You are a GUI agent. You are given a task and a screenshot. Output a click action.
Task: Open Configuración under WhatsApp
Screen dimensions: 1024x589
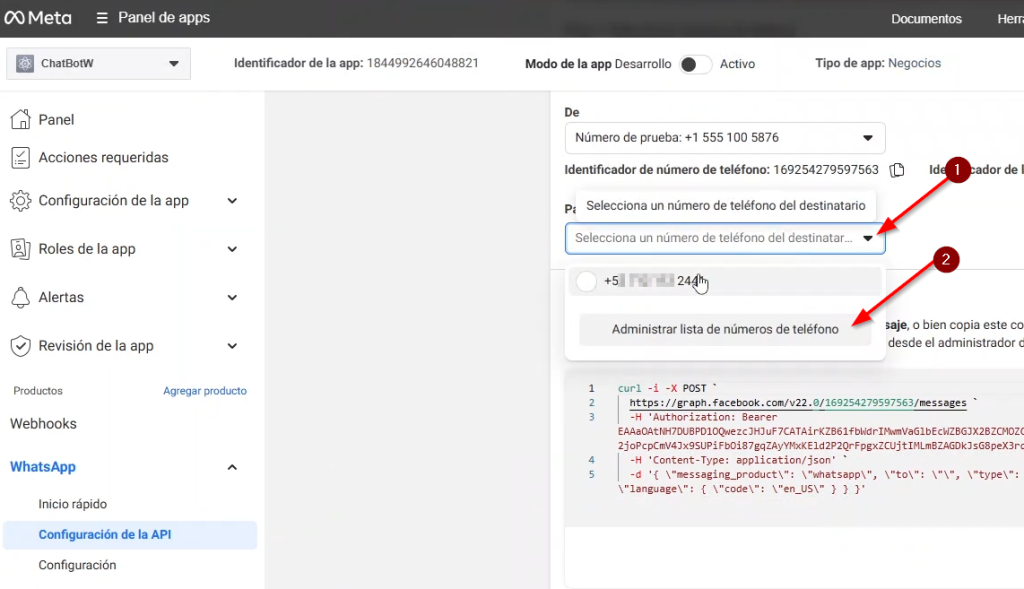77,565
